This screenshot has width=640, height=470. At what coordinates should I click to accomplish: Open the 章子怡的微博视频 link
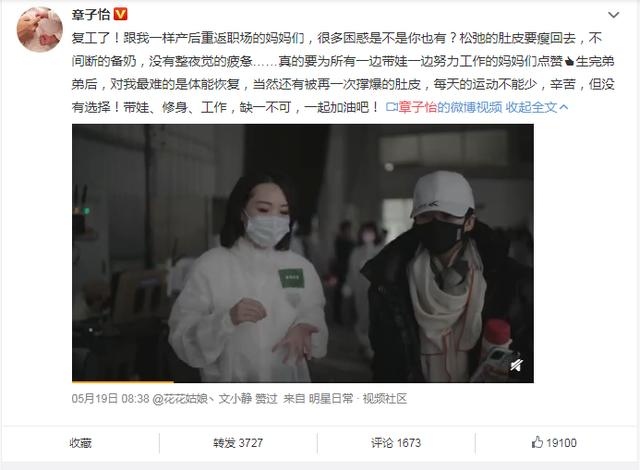450,107
